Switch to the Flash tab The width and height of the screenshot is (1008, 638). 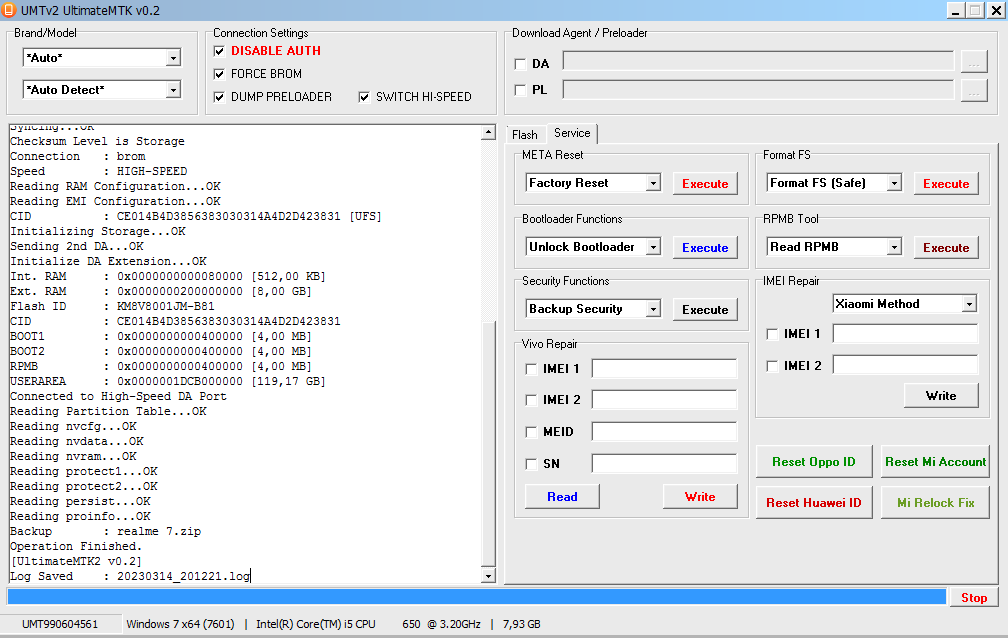[525, 134]
